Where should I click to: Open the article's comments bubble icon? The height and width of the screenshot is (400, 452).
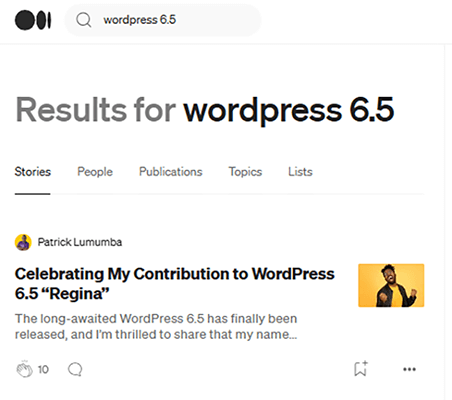coord(75,369)
